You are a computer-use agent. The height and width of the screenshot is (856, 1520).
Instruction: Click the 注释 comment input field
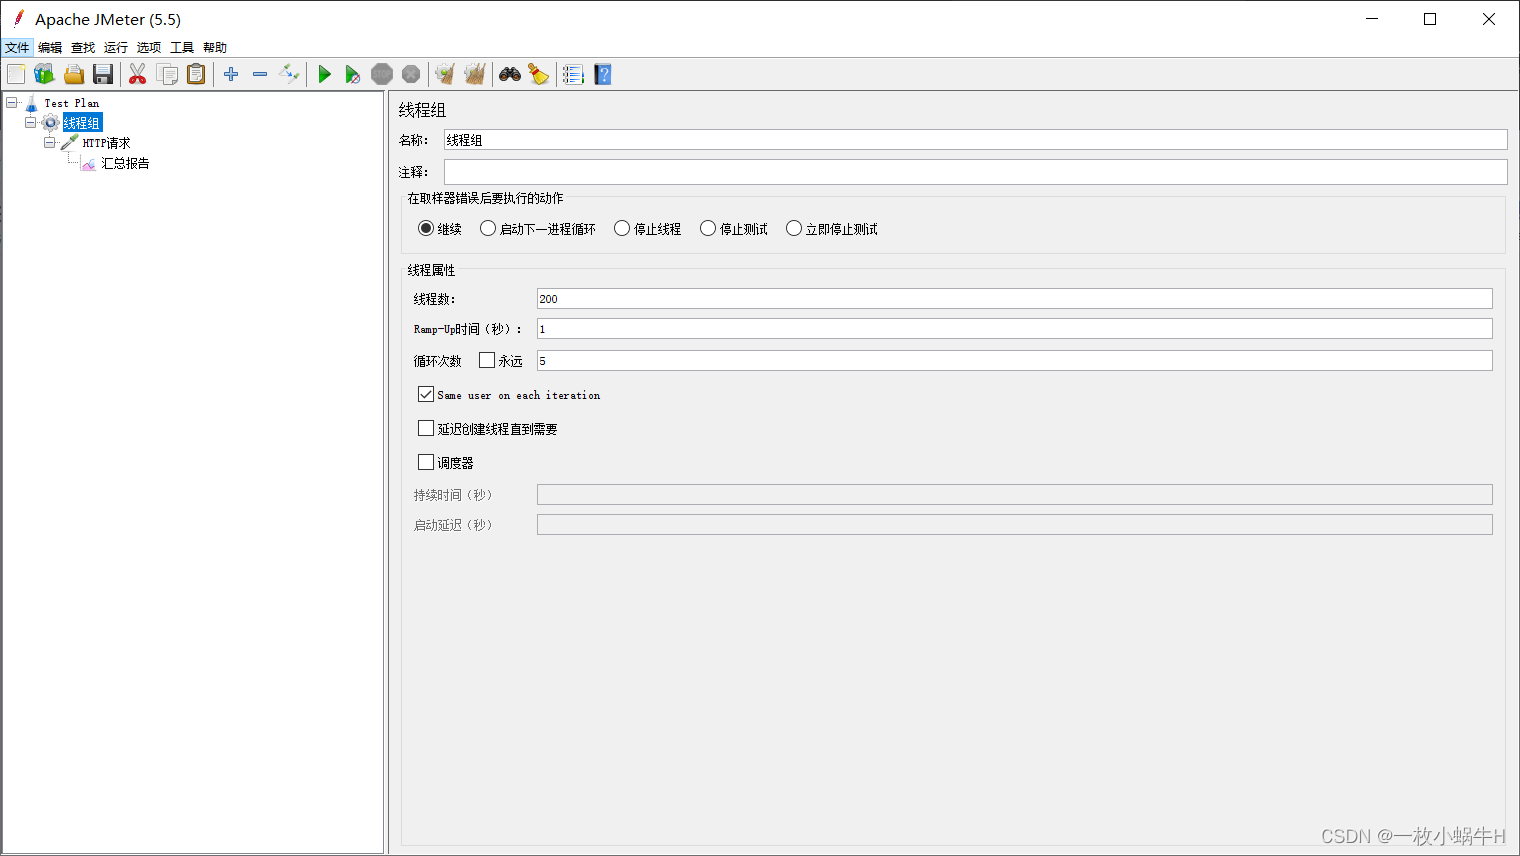click(x=975, y=172)
